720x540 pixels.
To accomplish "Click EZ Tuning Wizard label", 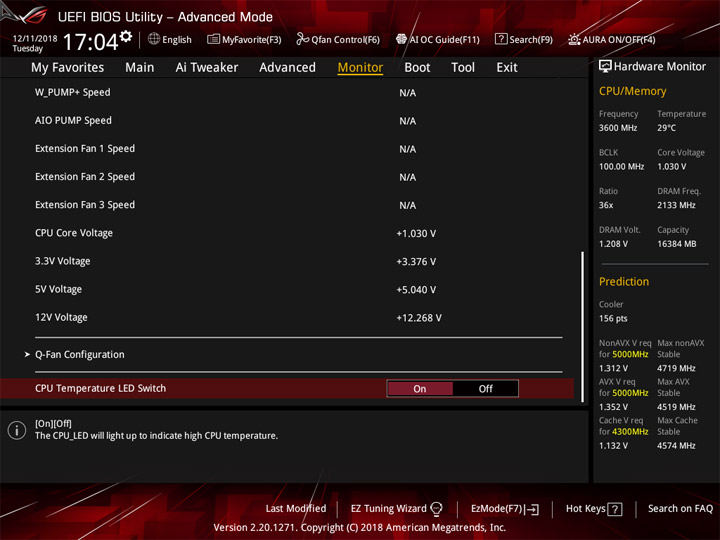I will click(388, 508).
